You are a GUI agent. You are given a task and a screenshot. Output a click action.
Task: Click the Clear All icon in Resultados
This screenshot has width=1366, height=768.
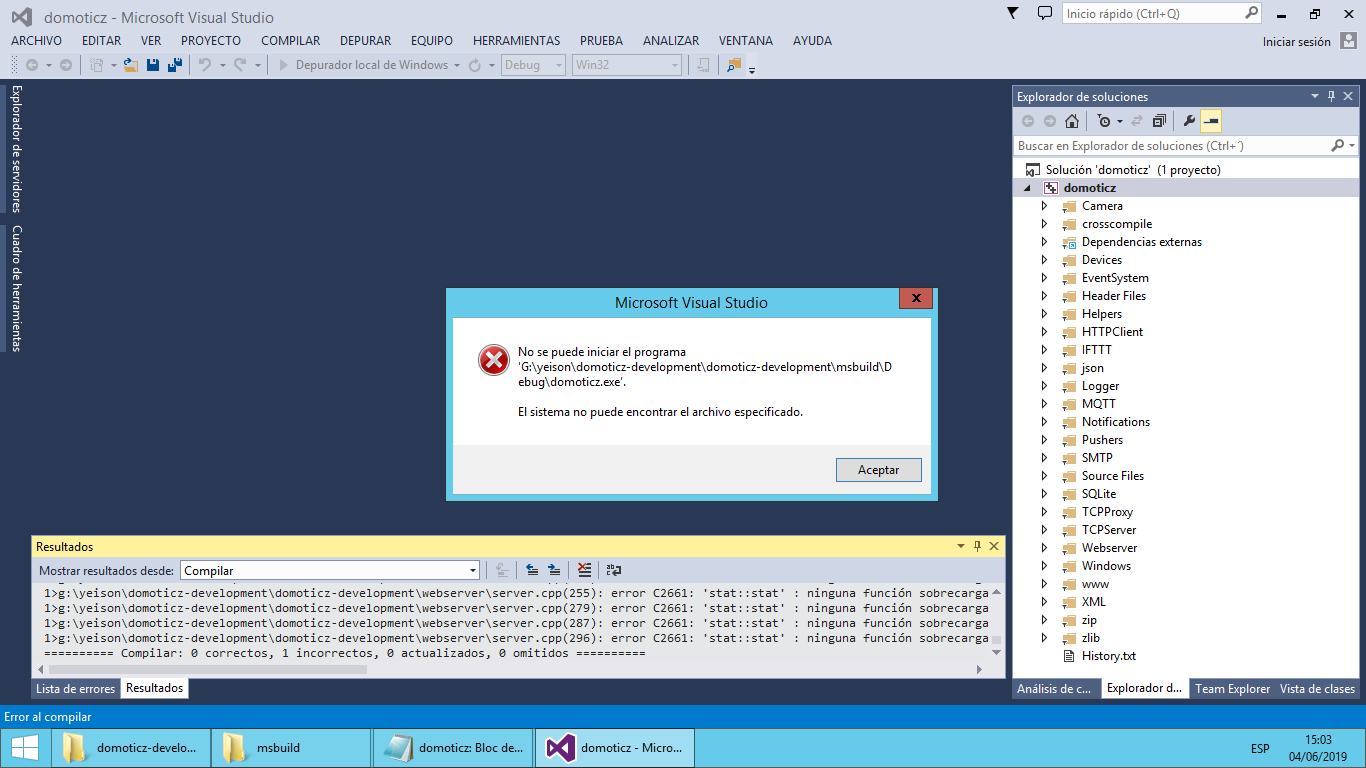click(x=585, y=570)
